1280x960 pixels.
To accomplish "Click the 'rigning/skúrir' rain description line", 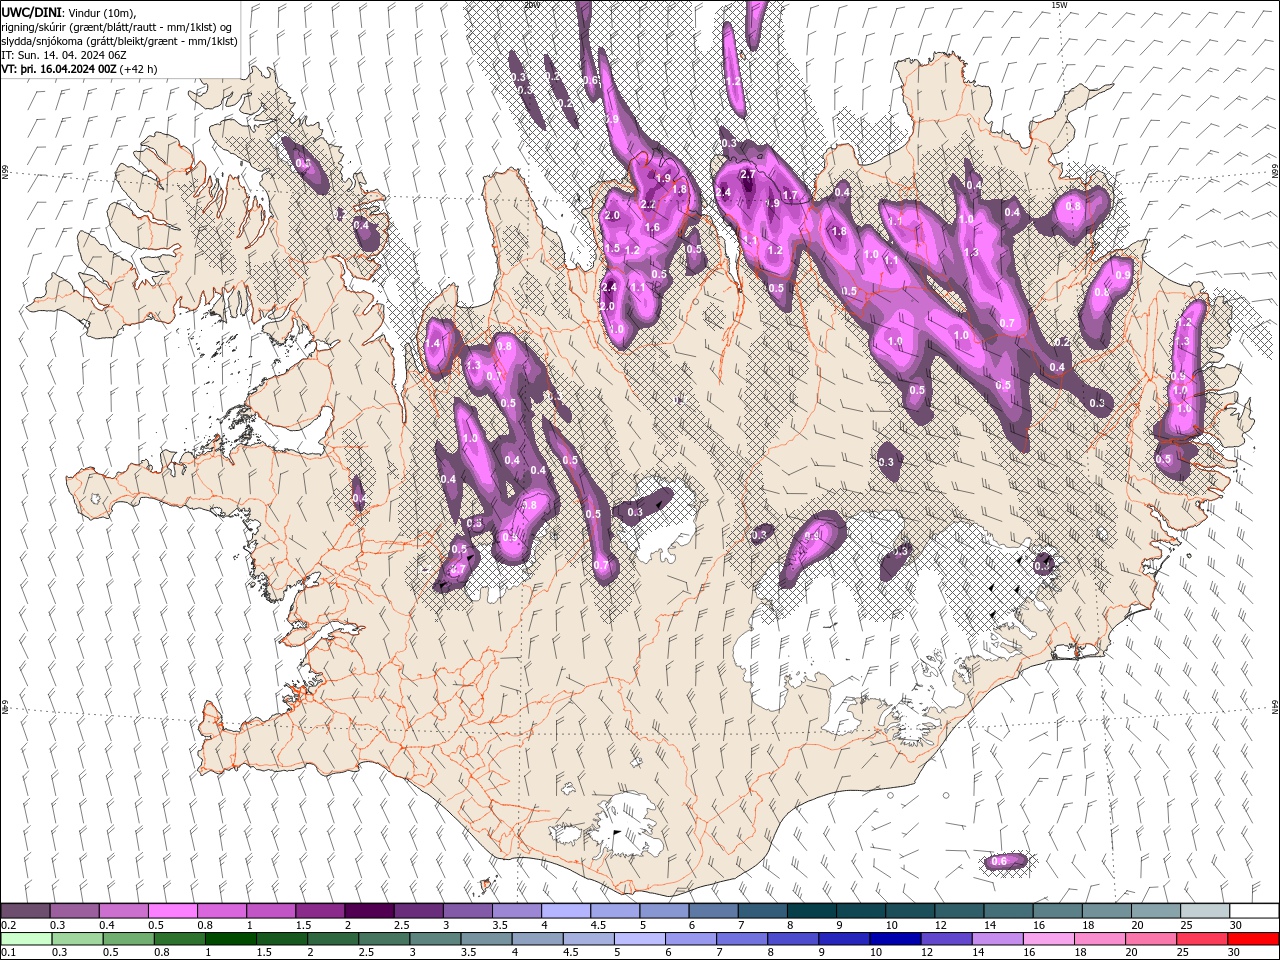I will [116, 27].
